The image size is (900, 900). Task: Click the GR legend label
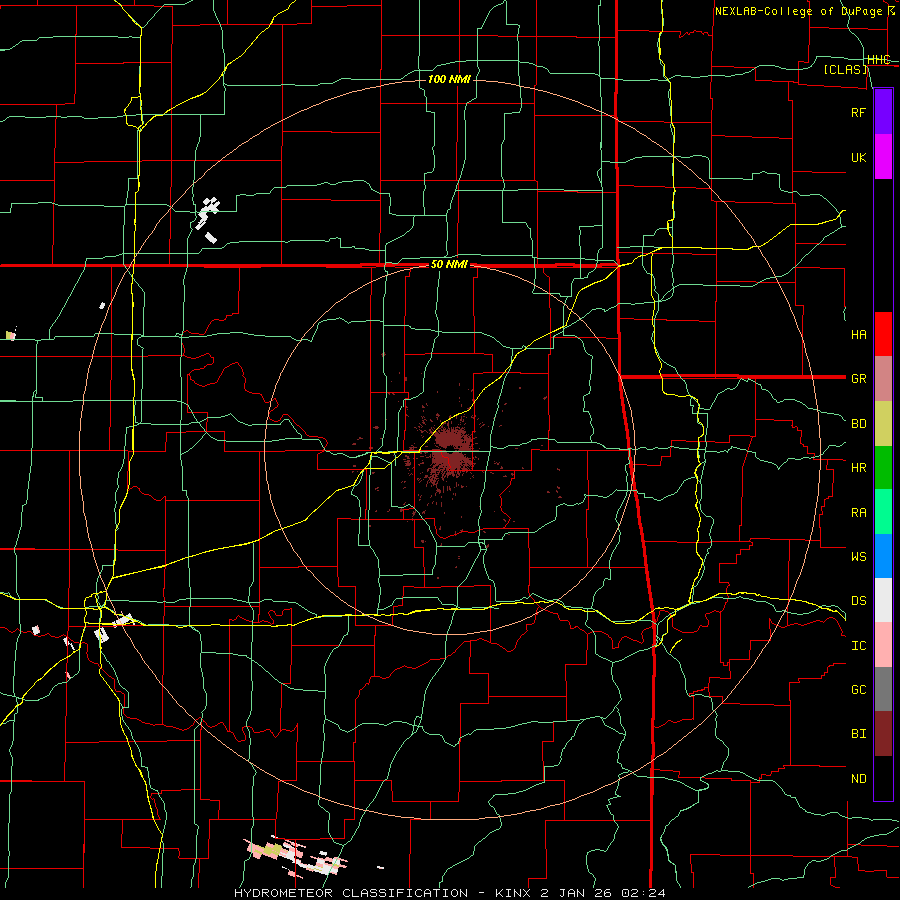tap(858, 379)
